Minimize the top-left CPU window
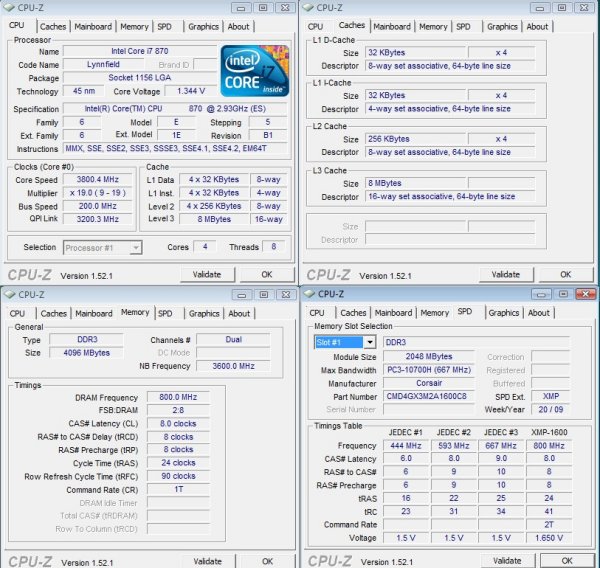Viewport: 600px width, 568px height. (241, 8)
